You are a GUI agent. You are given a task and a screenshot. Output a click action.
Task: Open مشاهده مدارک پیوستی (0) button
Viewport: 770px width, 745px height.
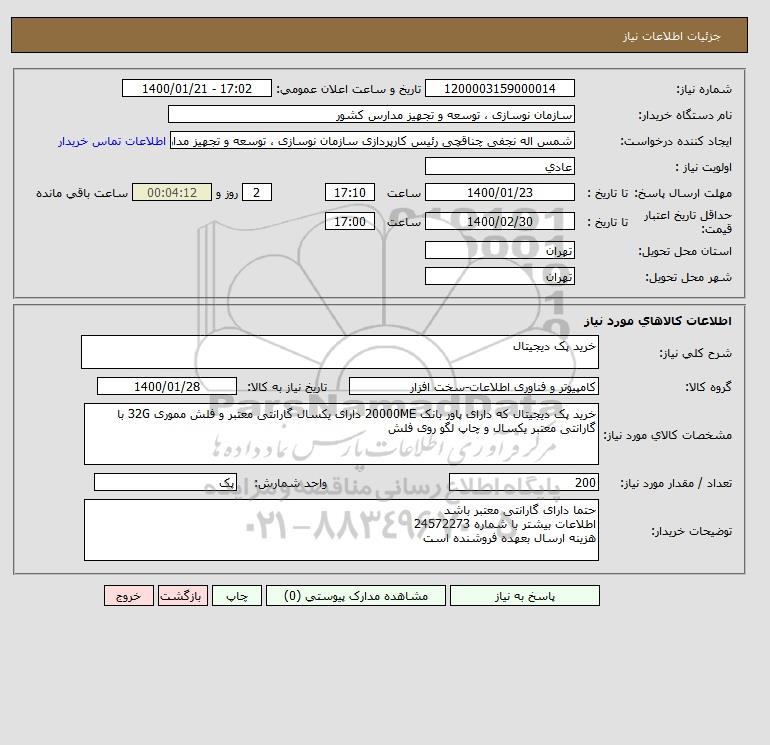(x=356, y=596)
